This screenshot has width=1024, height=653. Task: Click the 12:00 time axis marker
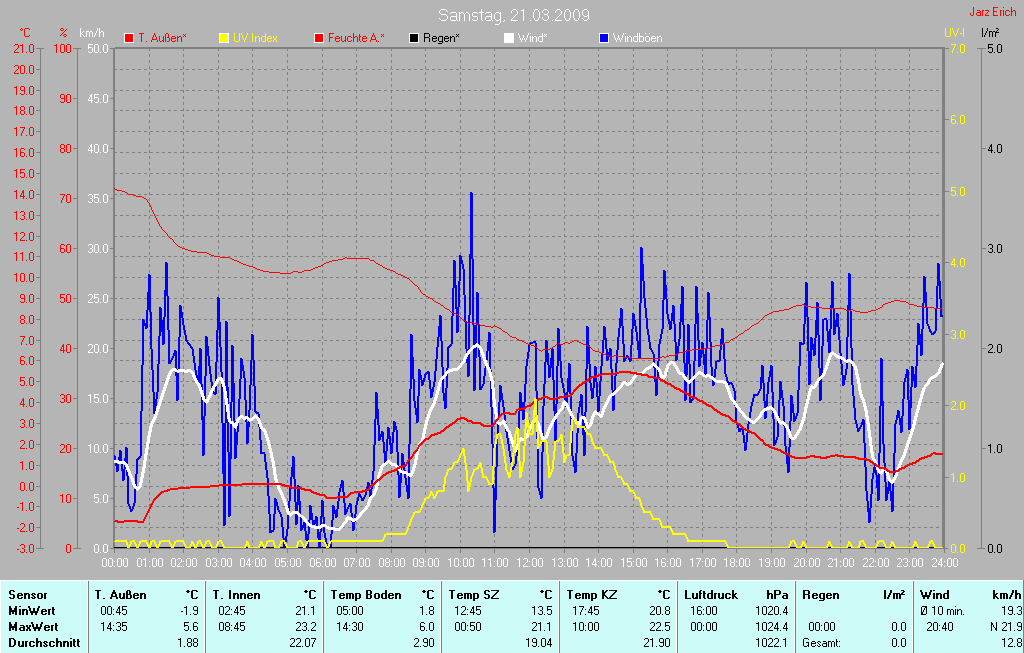tap(529, 563)
